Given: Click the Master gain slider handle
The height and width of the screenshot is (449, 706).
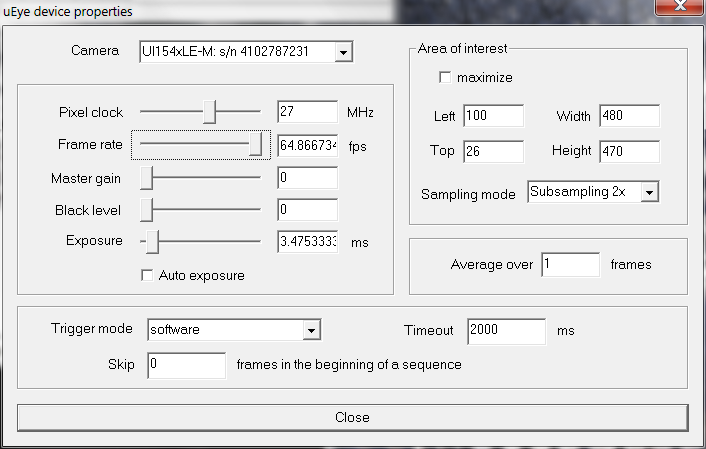Looking at the screenshot, I should (x=146, y=178).
